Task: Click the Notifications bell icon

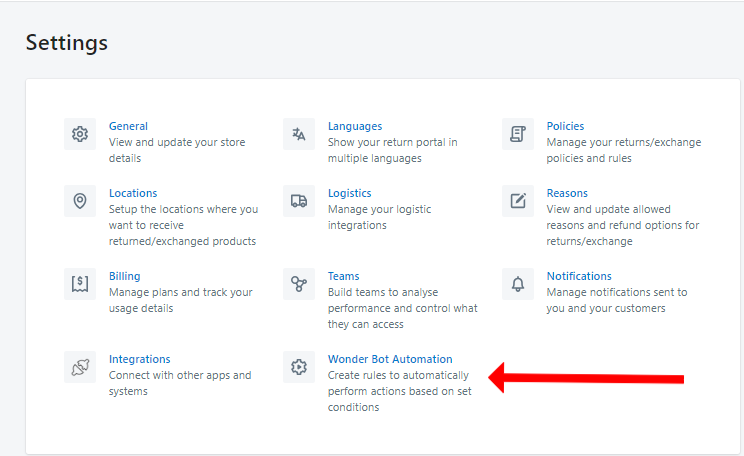Action: pyautogui.click(x=518, y=284)
